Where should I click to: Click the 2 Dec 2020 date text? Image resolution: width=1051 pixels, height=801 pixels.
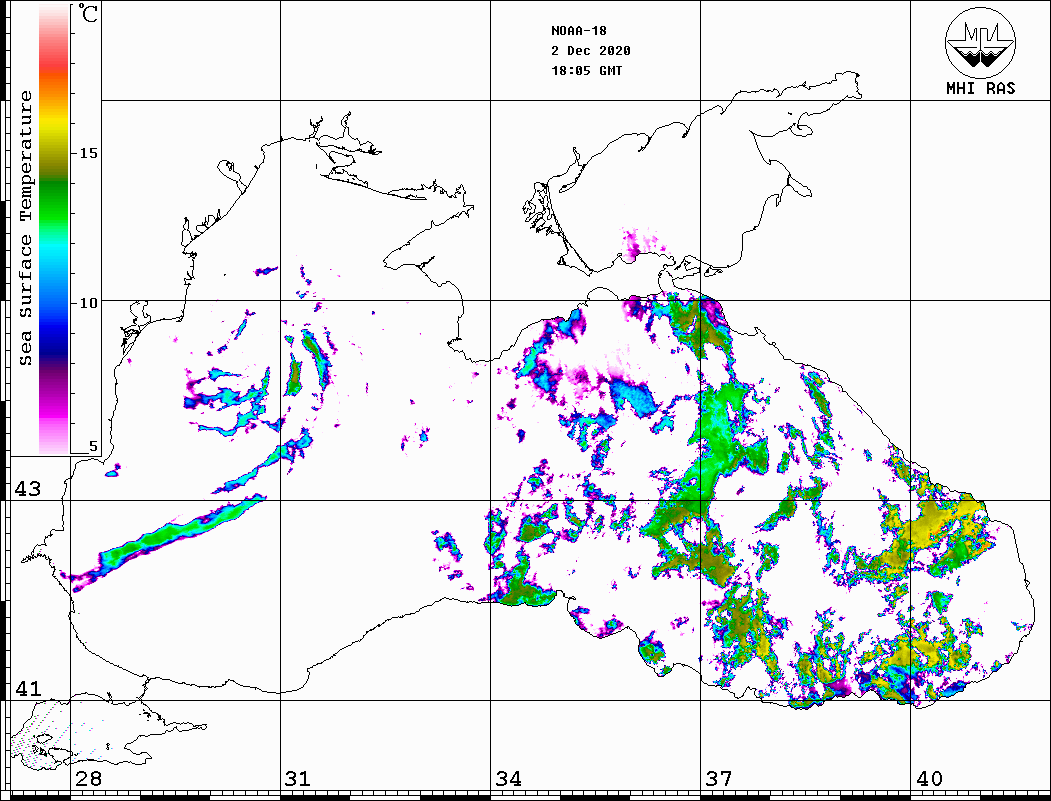pos(590,51)
